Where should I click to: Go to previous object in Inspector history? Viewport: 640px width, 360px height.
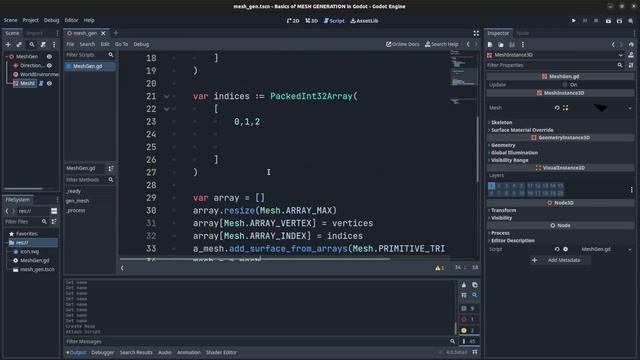click(x=613, y=44)
